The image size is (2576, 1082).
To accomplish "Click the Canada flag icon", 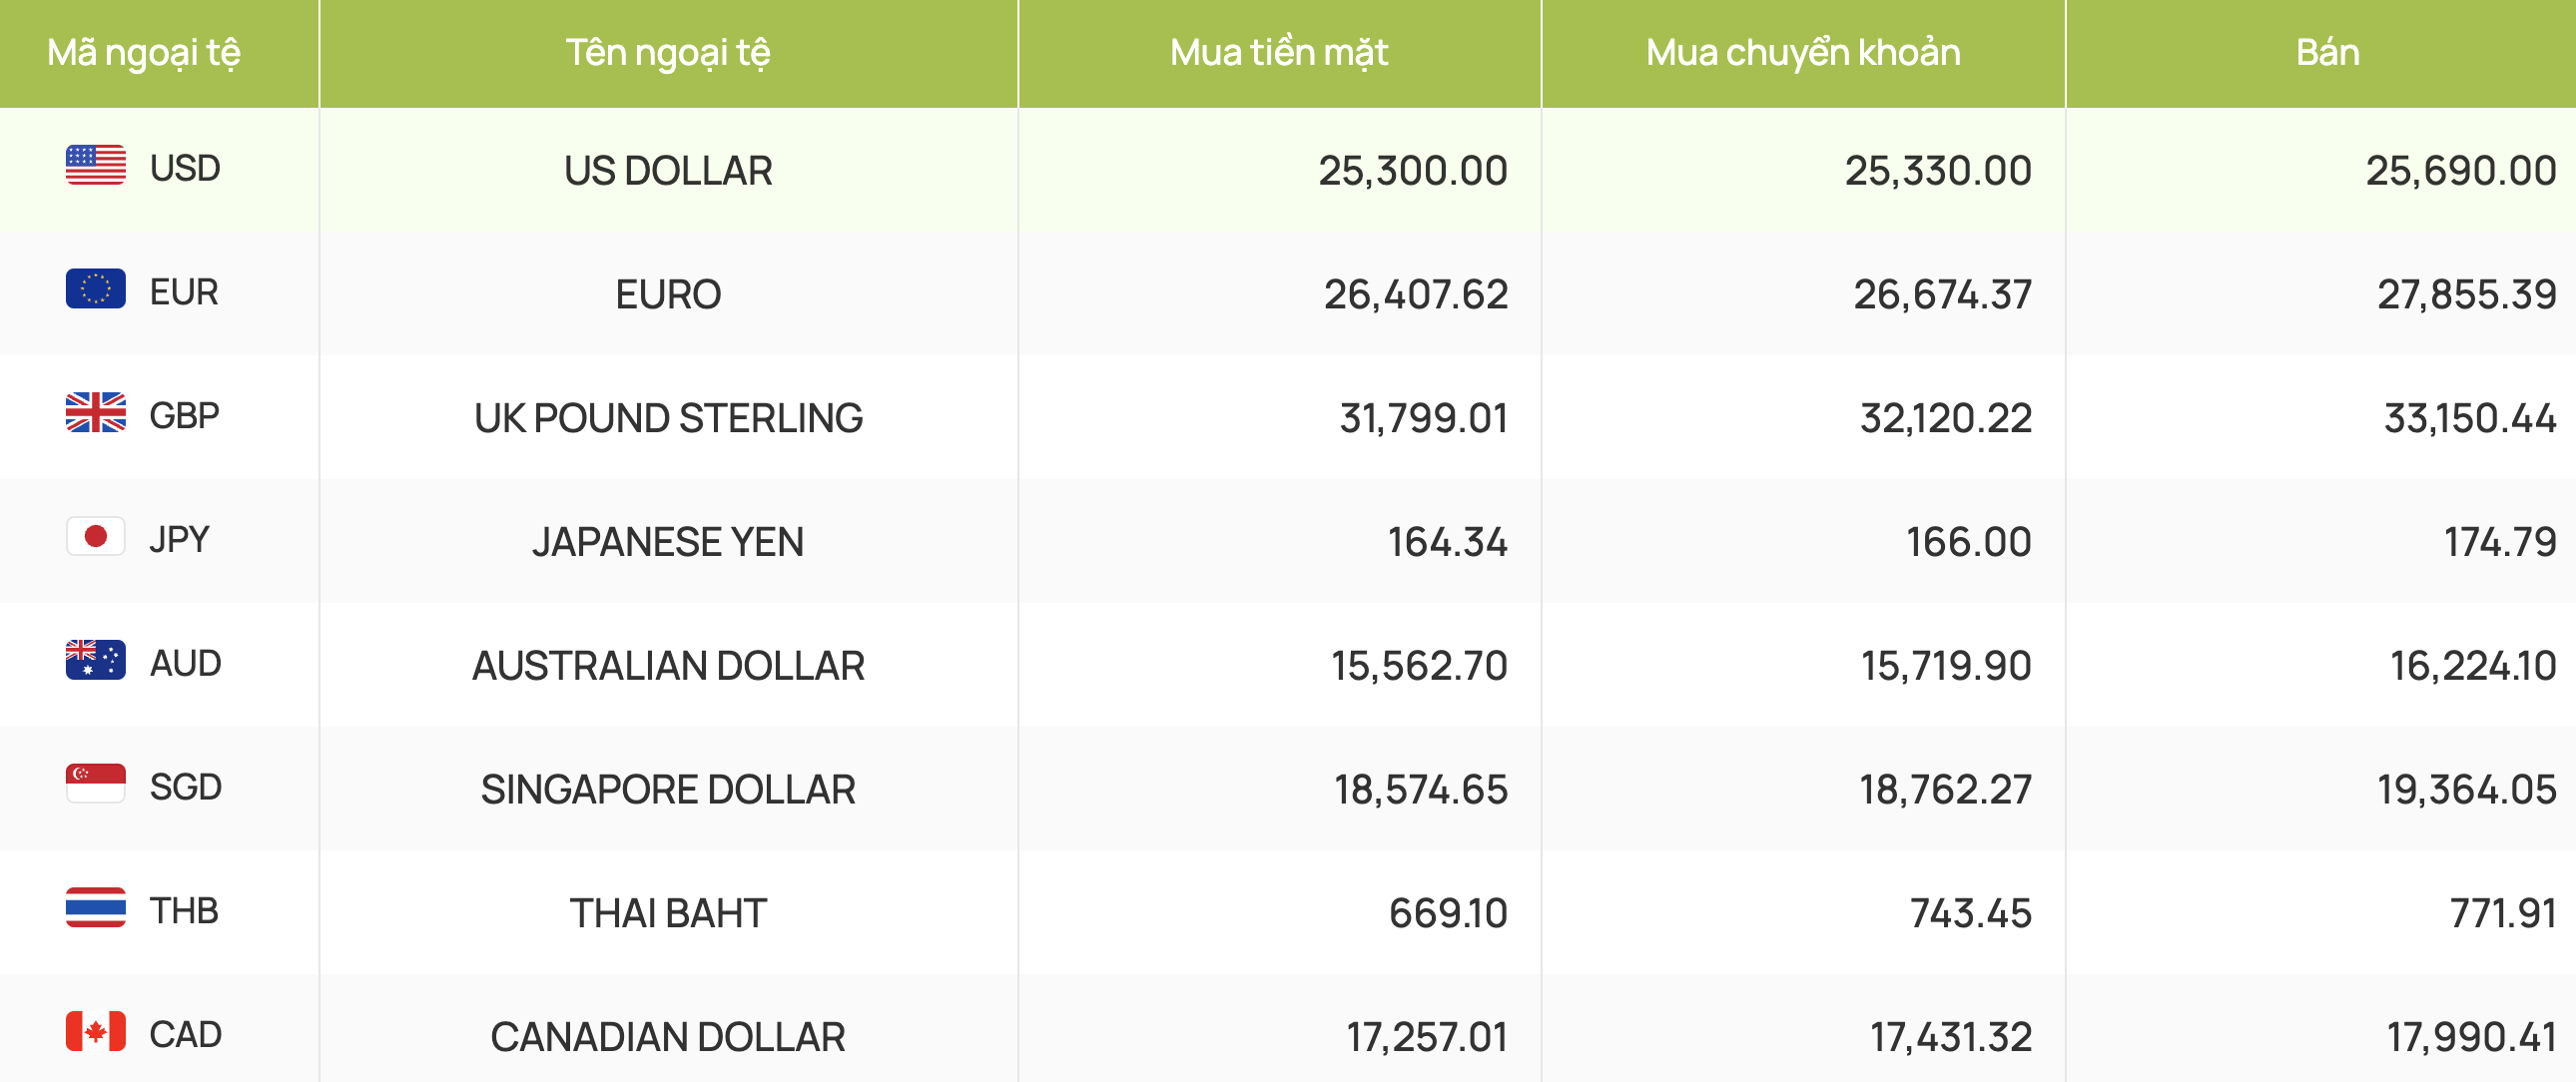I will click(x=96, y=1031).
